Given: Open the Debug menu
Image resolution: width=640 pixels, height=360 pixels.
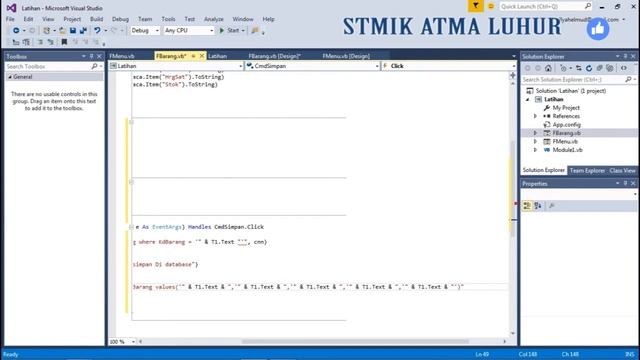Looking at the screenshot, I should (x=120, y=19).
